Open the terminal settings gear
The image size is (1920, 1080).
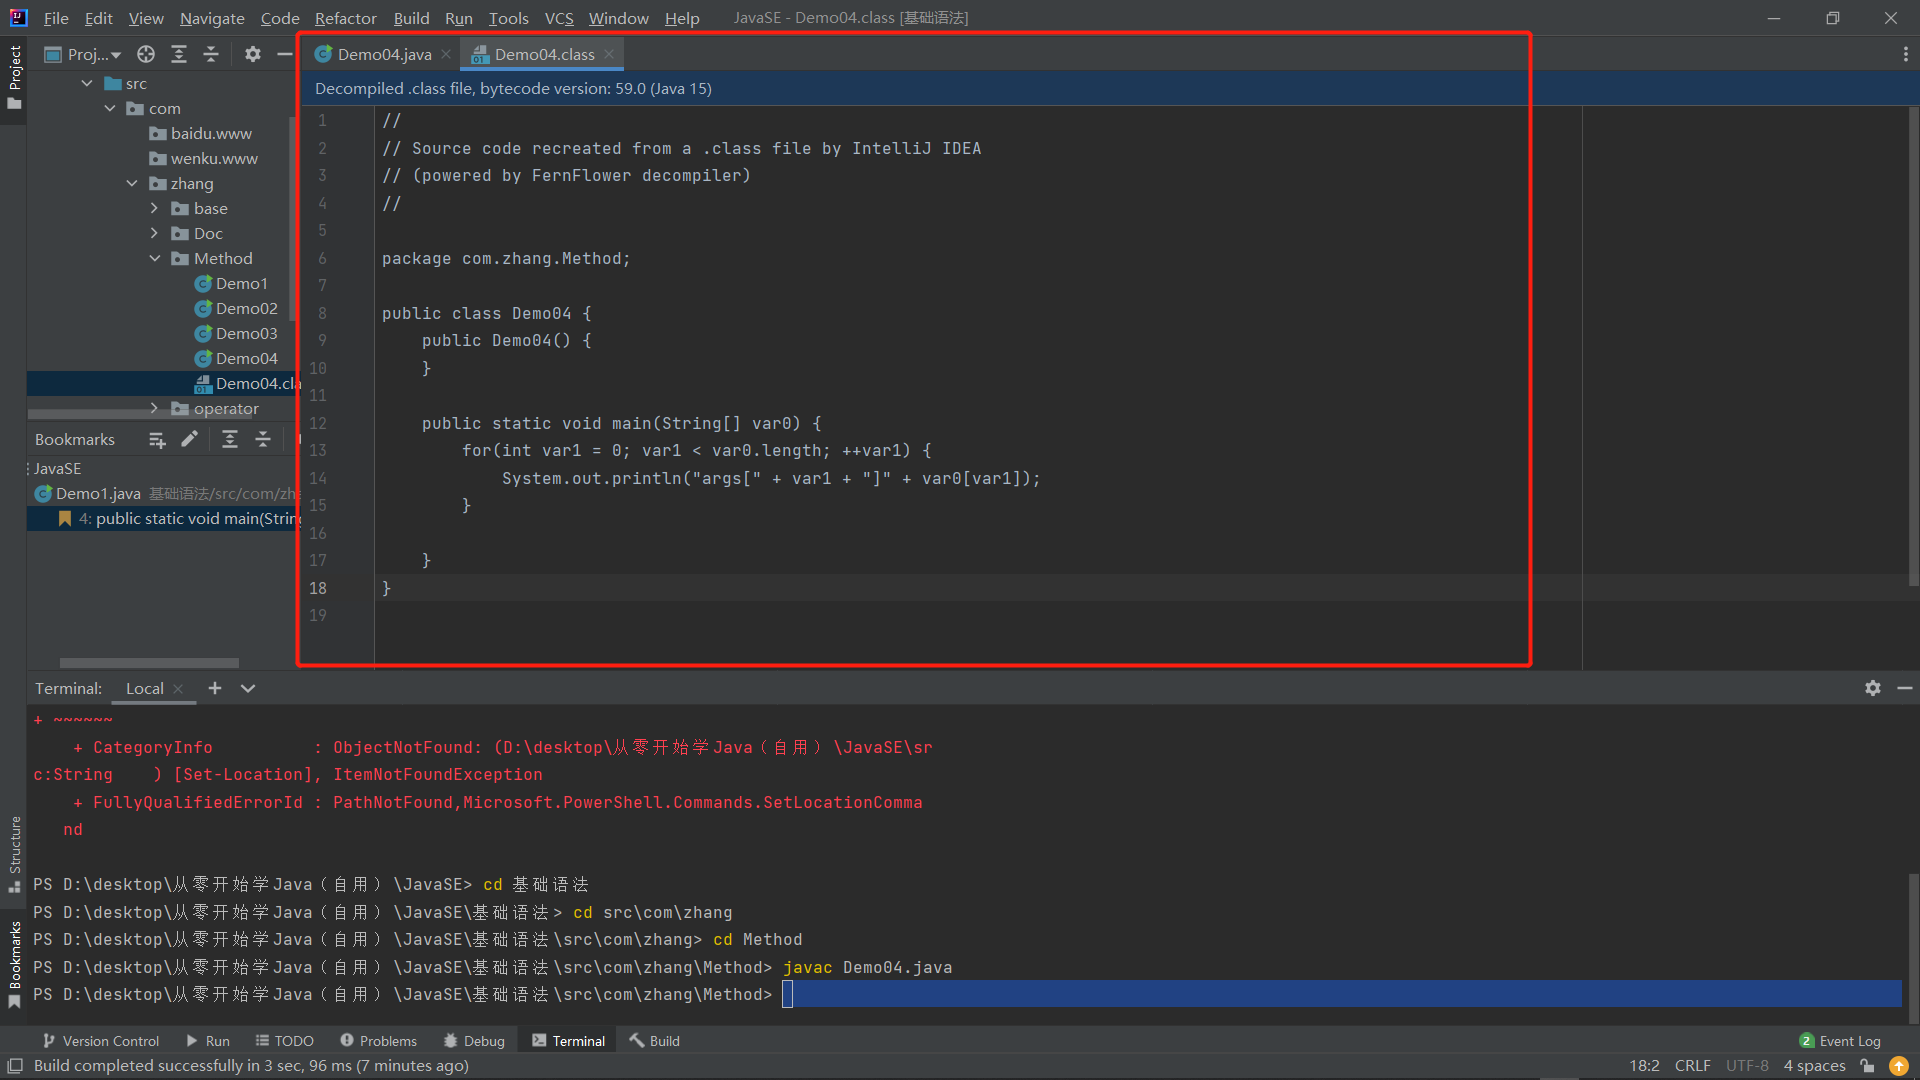(1873, 688)
